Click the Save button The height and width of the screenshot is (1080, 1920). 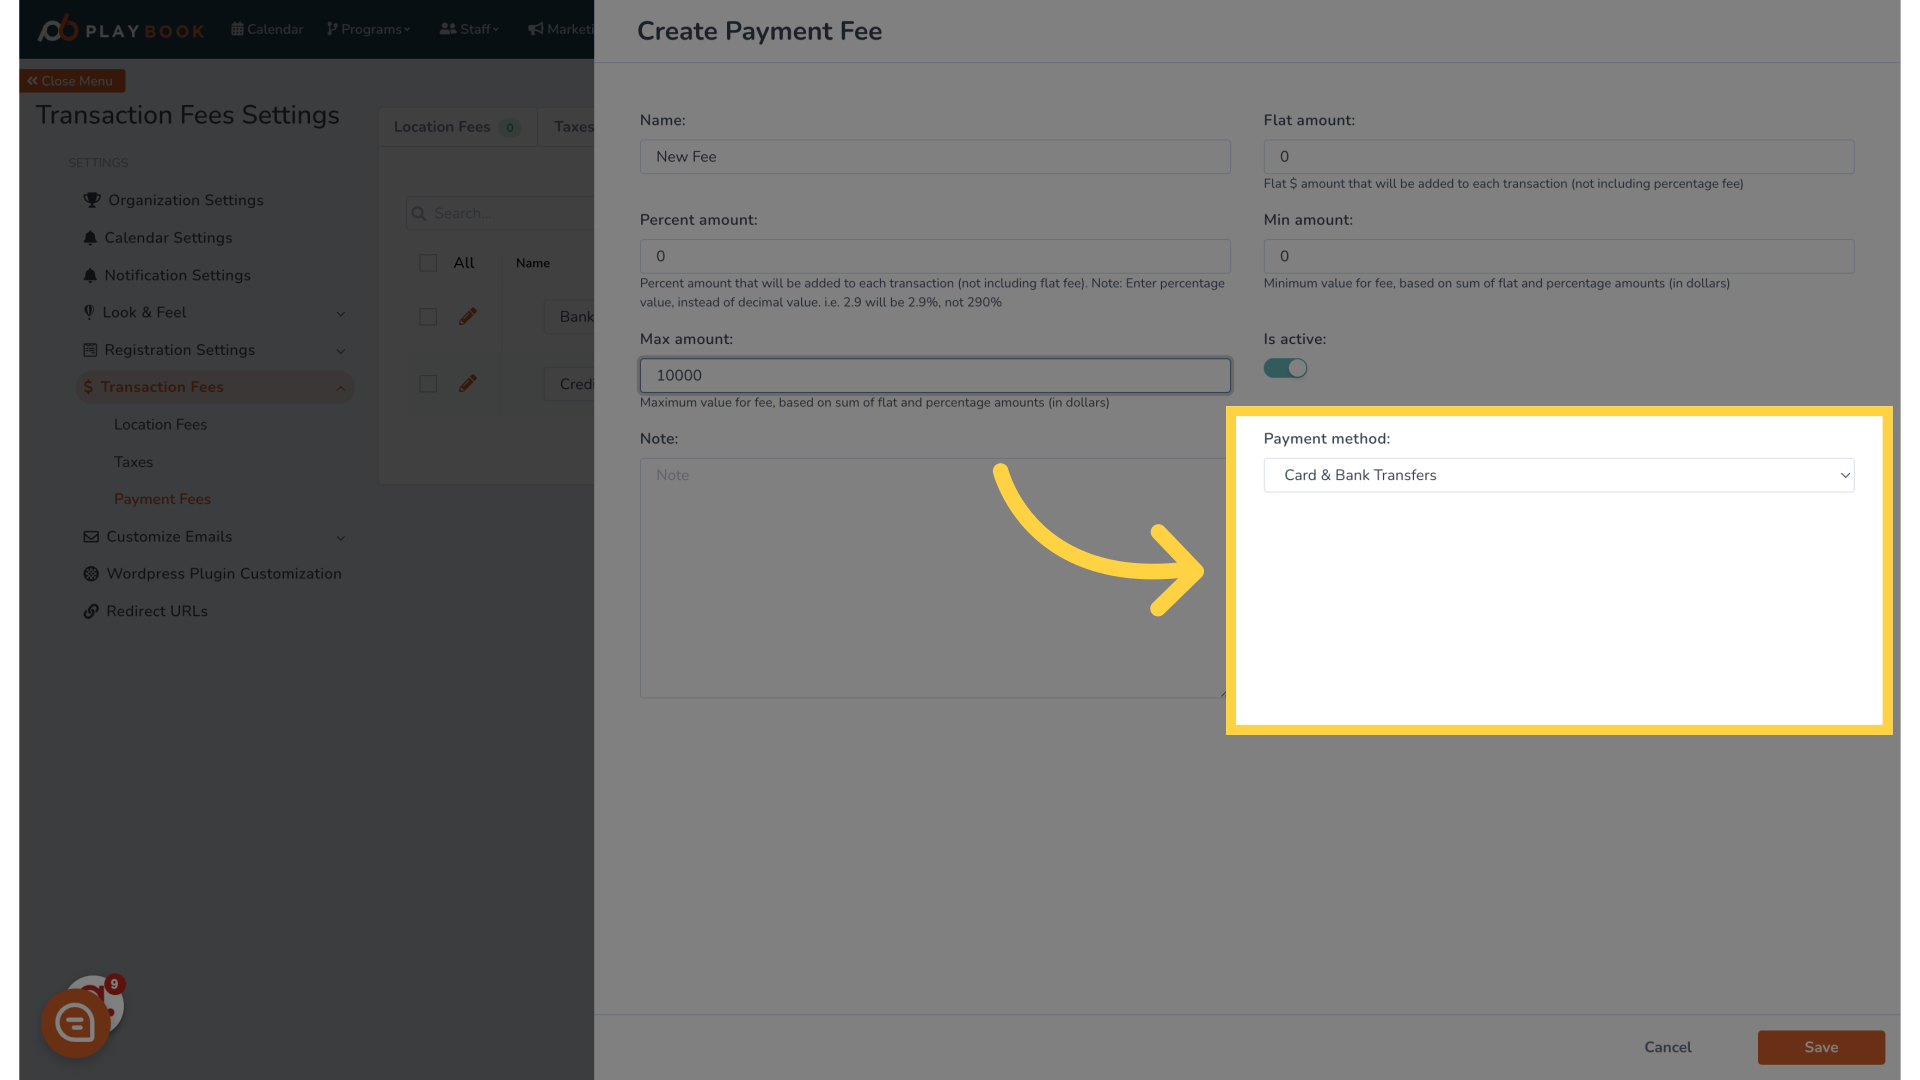[x=1821, y=1047]
